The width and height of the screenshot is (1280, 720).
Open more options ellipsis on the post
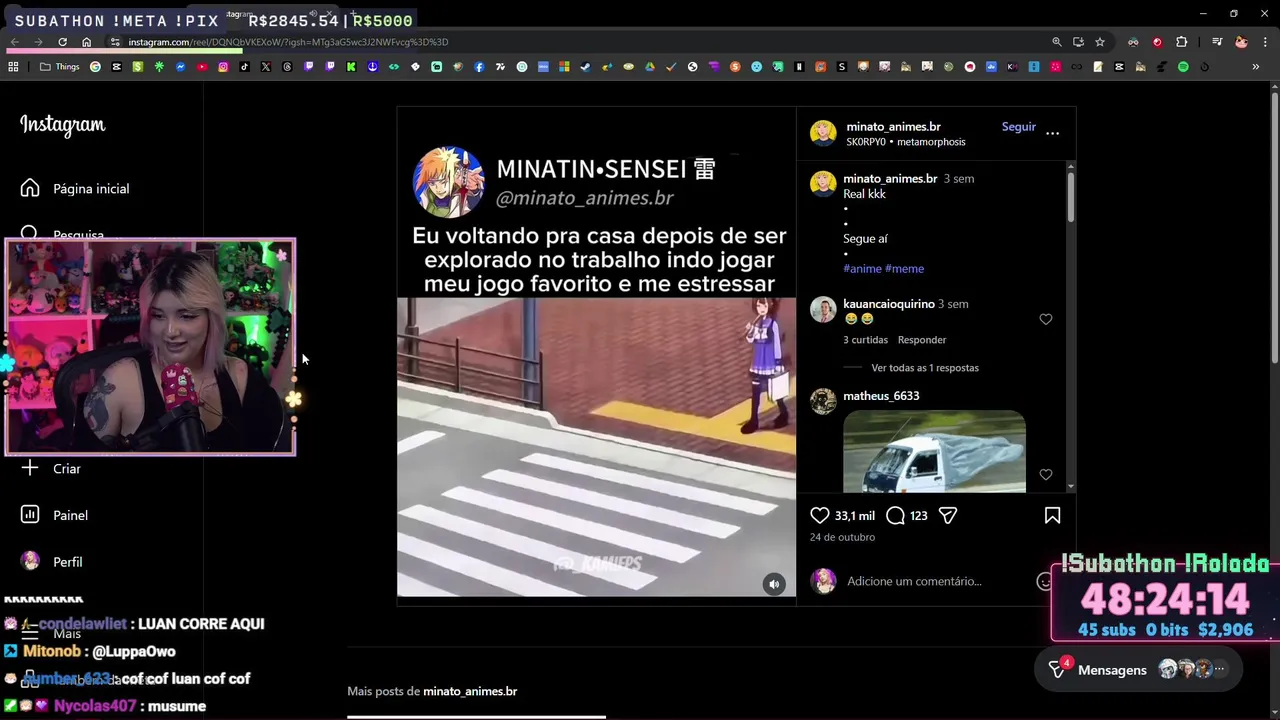click(x=1052, y=133)
